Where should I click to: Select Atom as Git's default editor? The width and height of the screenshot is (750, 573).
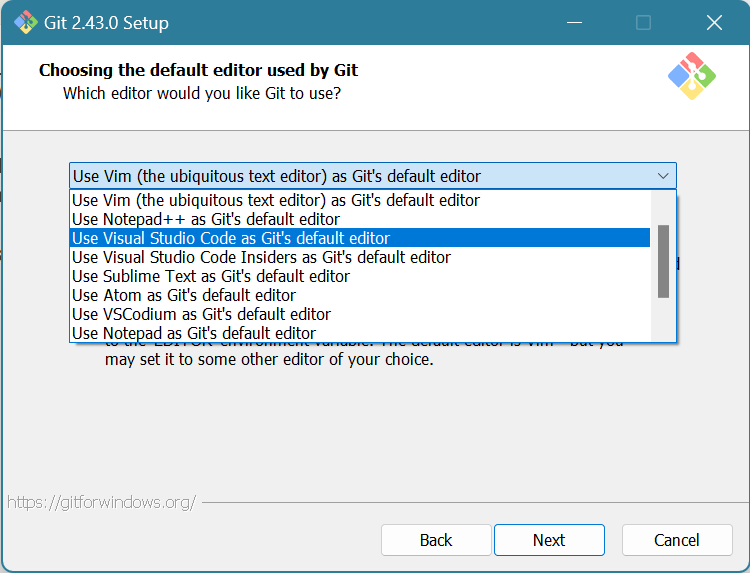184,295
